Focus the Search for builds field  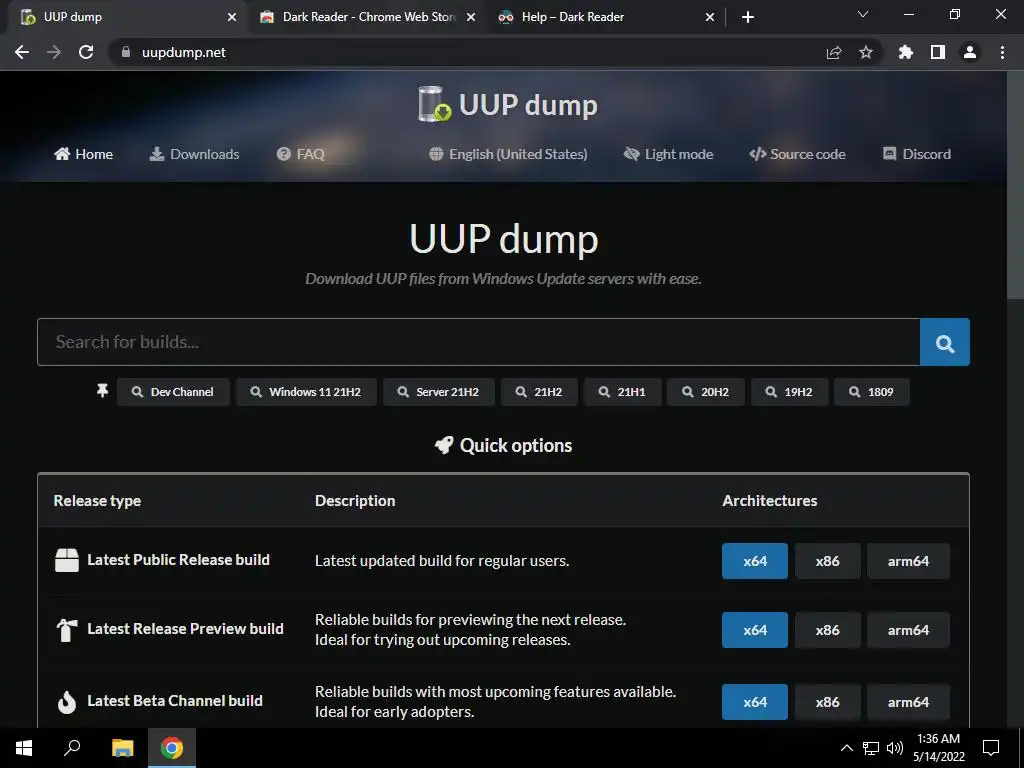[479, 342]
